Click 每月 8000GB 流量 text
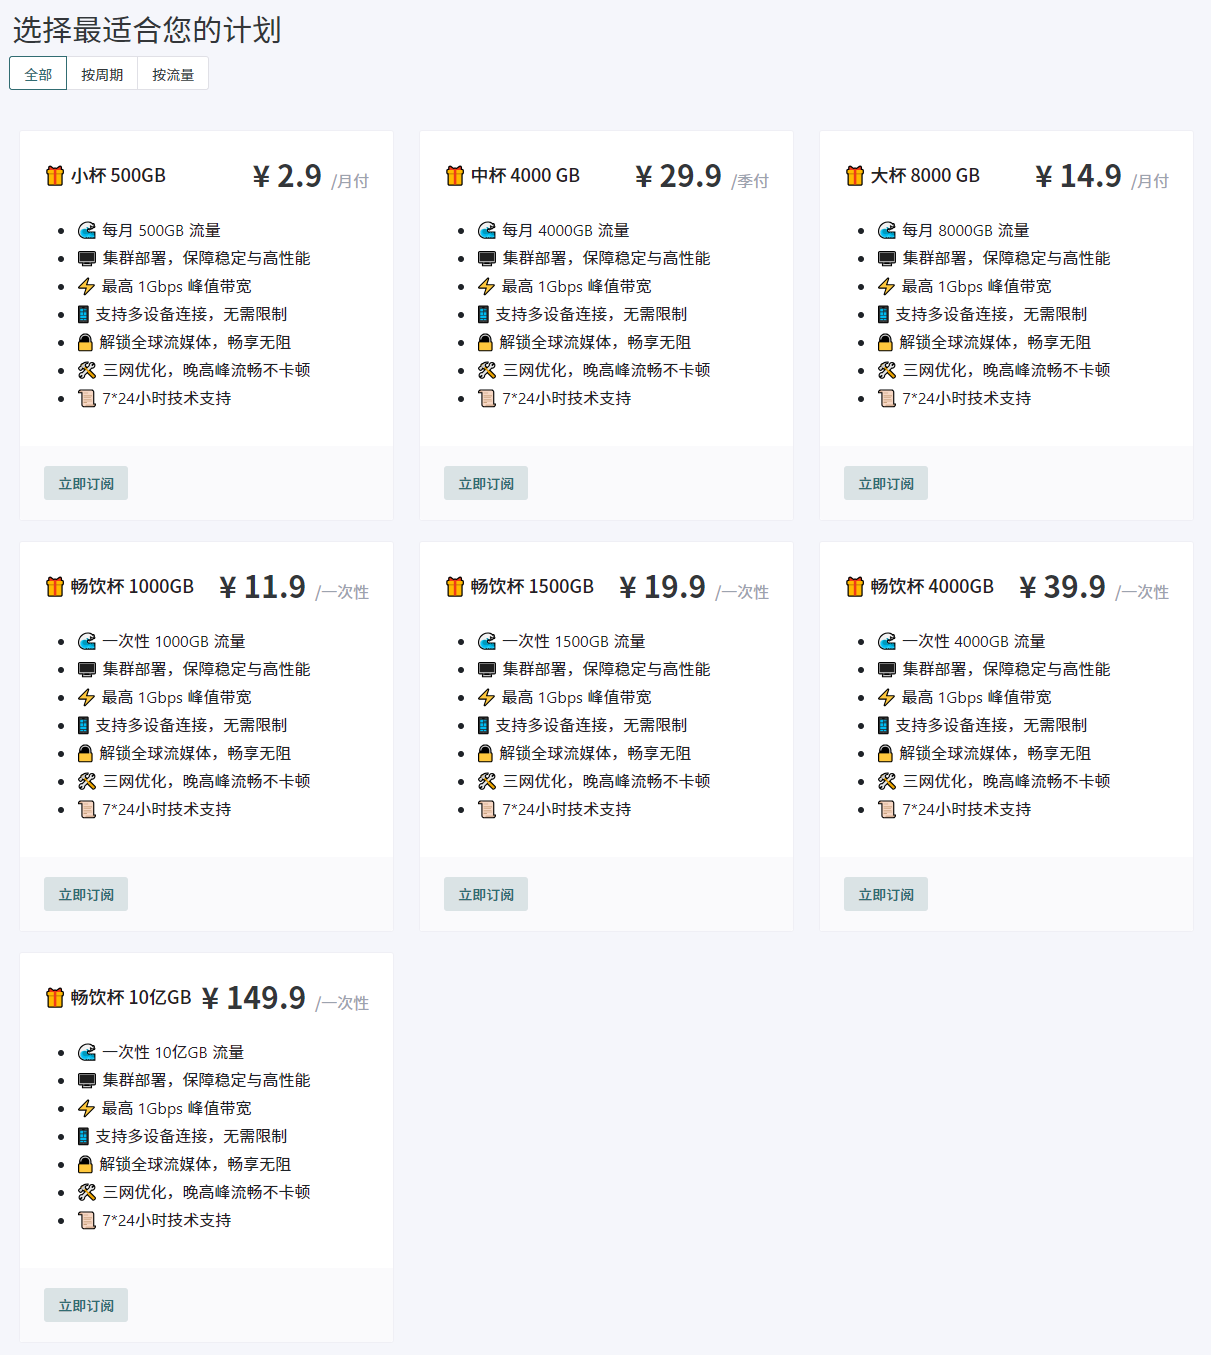Image resolution: width=1211 pixels, height=1355 pixels. point(966,231)
